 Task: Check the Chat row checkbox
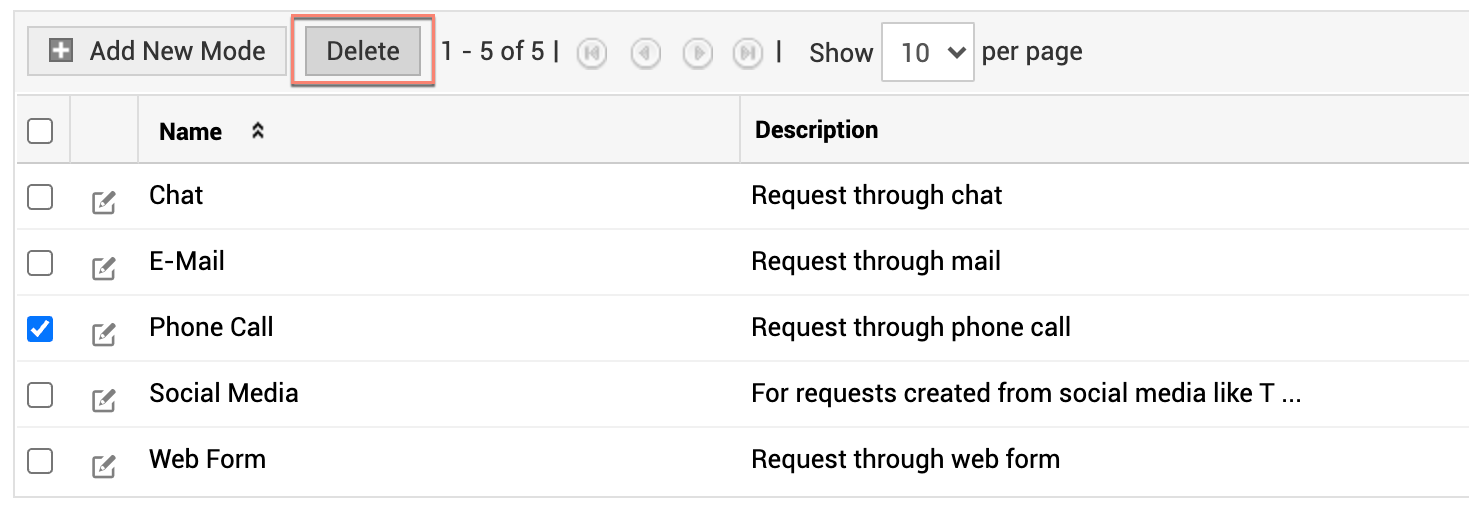click(x=40, y=197)
